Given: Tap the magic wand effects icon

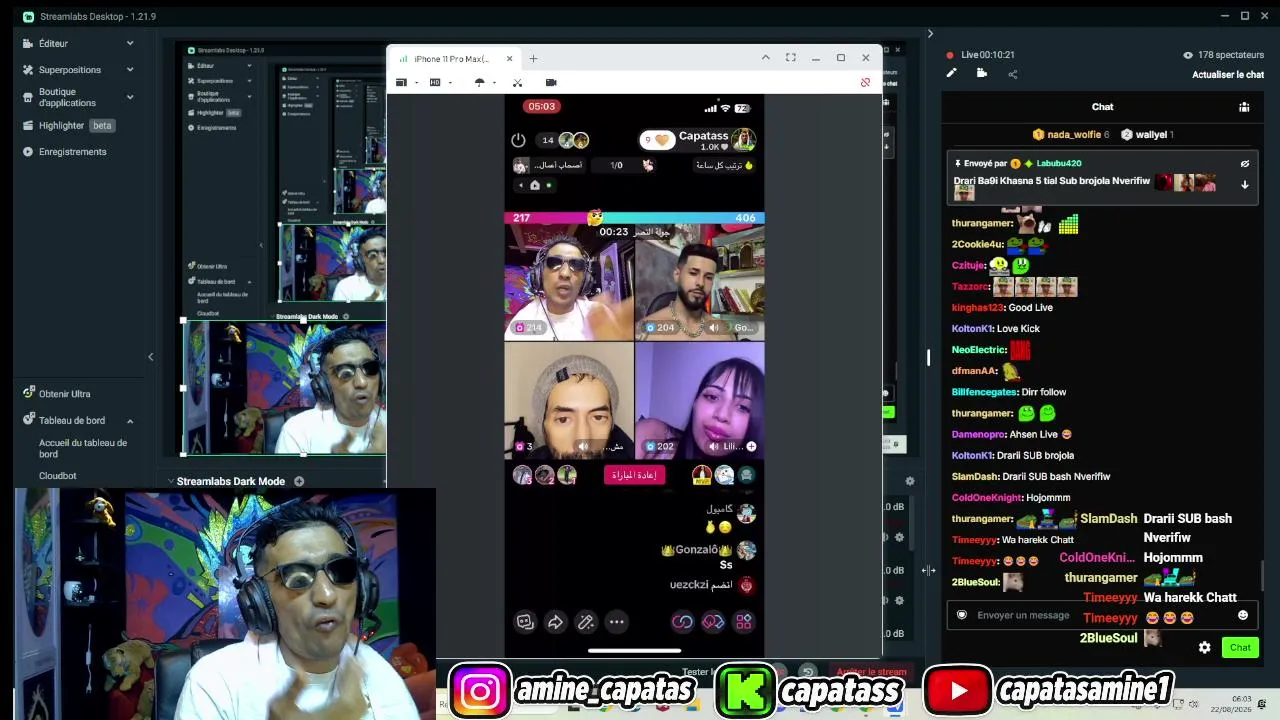Looking at the screenshot, I should click(586, 622).
